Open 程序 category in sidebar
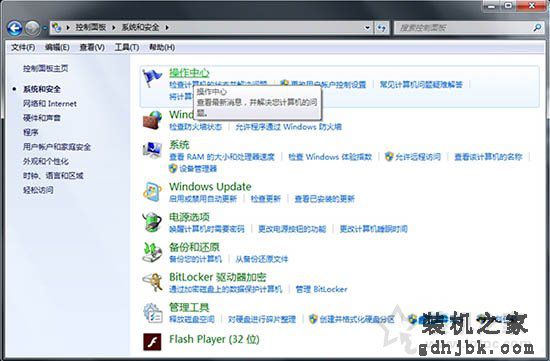The height and width of the screenshot is (361, 550). [31, 132]
